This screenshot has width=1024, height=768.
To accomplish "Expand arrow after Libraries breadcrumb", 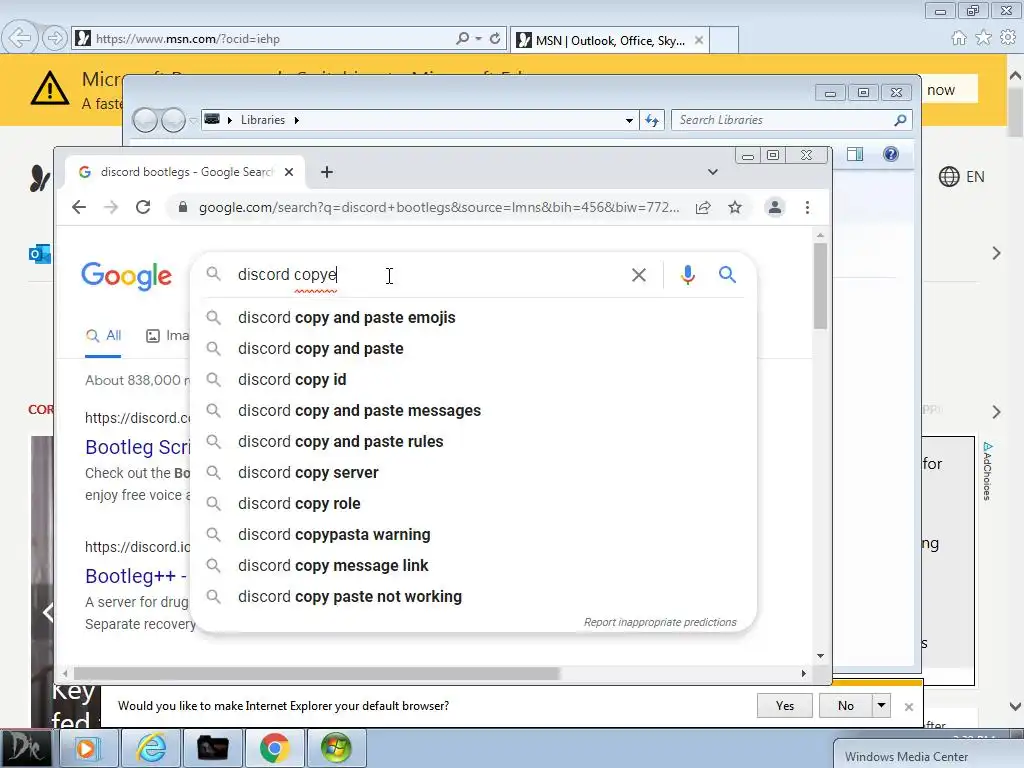I will click(296, 120).
